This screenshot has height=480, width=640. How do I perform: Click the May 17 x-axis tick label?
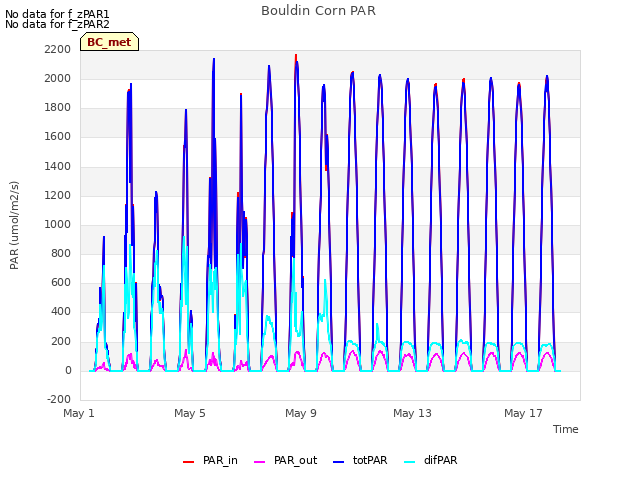coord(523,413)
